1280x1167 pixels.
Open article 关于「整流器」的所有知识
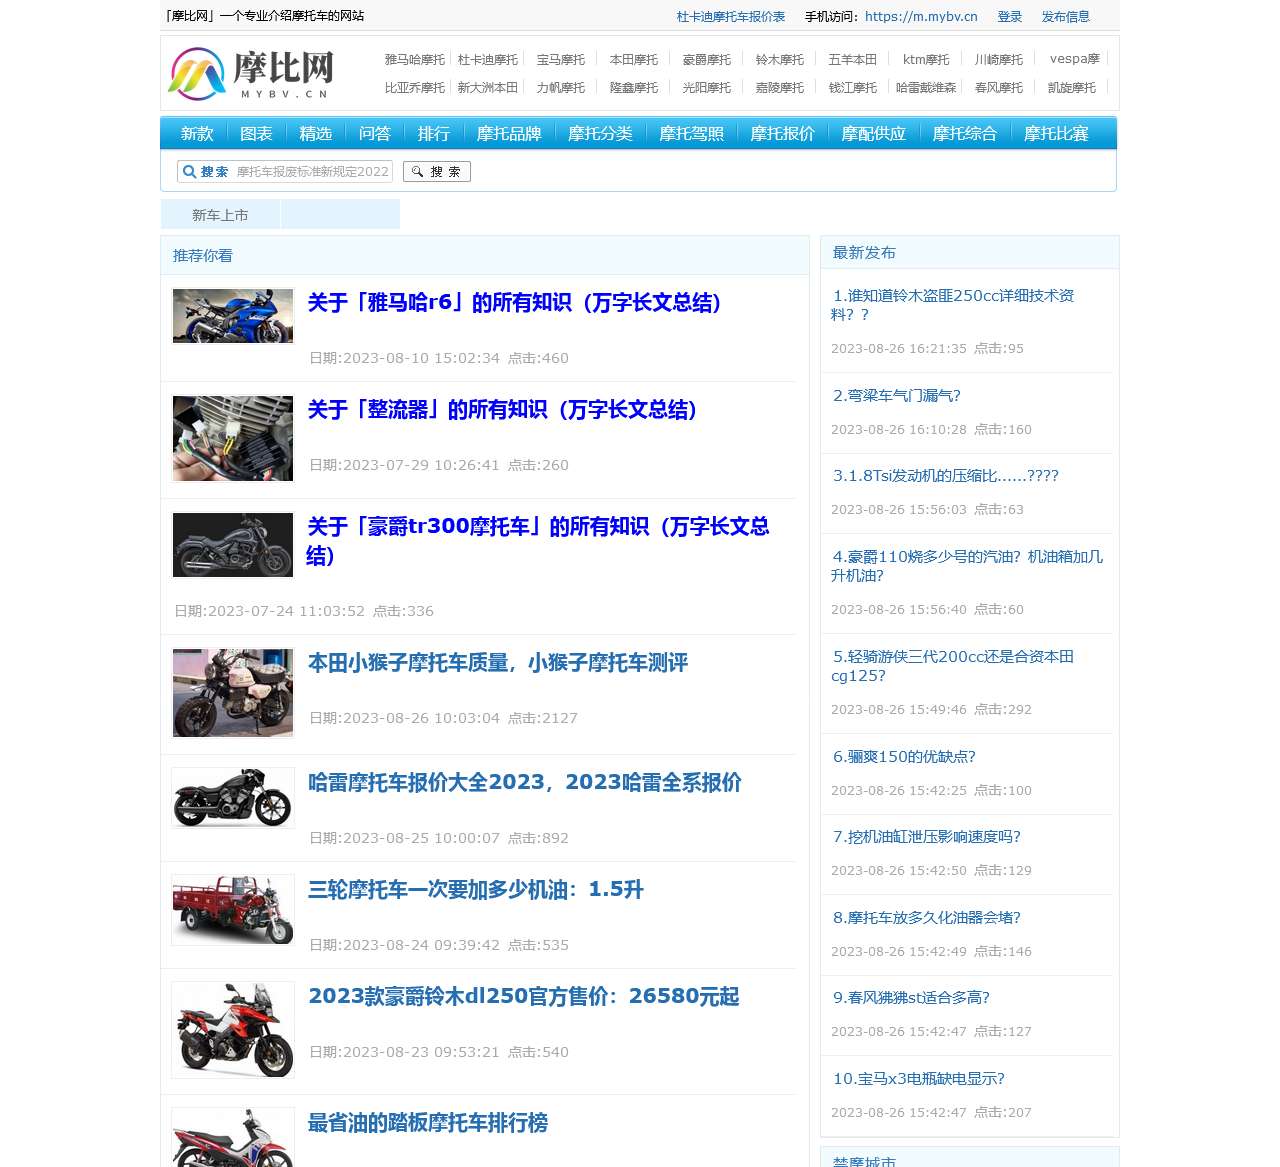(503, 410)
